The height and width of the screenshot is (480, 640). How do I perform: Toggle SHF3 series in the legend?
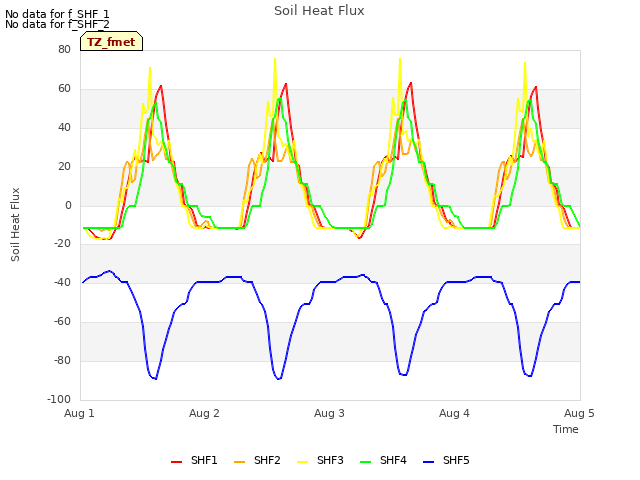point(320,460)
